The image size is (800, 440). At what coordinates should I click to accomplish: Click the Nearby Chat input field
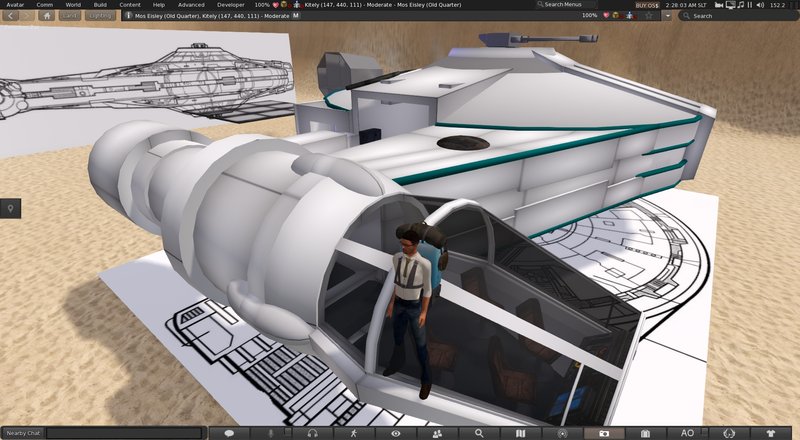coord(124,433)
